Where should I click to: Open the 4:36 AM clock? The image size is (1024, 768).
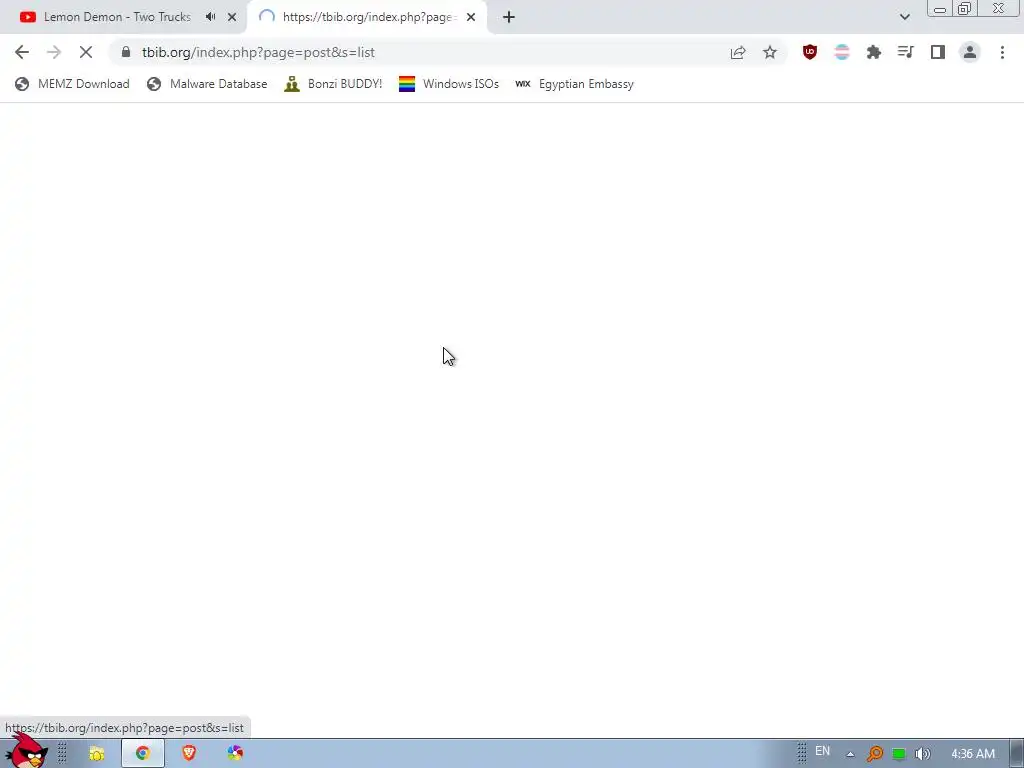(x=973, y=754)
